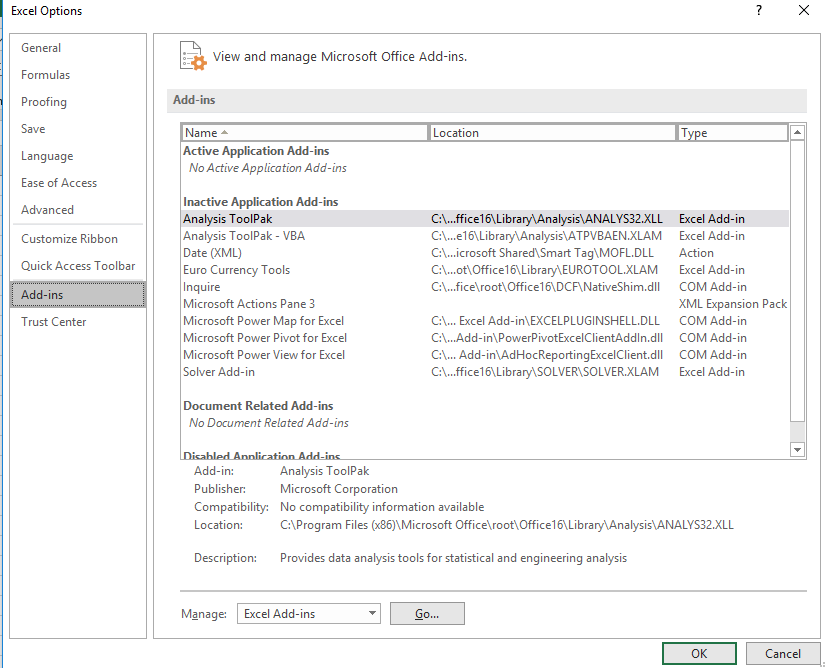Image resolution: width=826 pixels, height=668 pixels.
Task: Click the Active Application Add-ins heading
Action: point(256,151)
